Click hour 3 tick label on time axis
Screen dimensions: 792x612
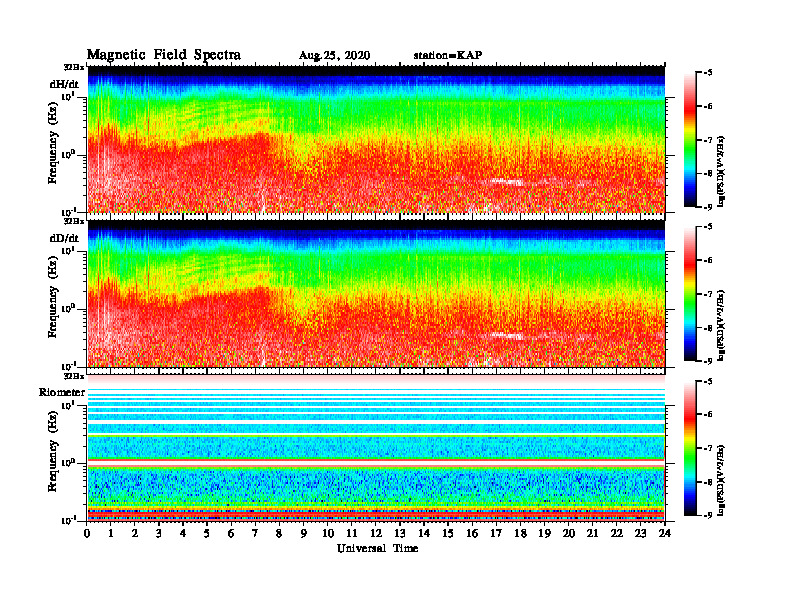tap(159, 533)
